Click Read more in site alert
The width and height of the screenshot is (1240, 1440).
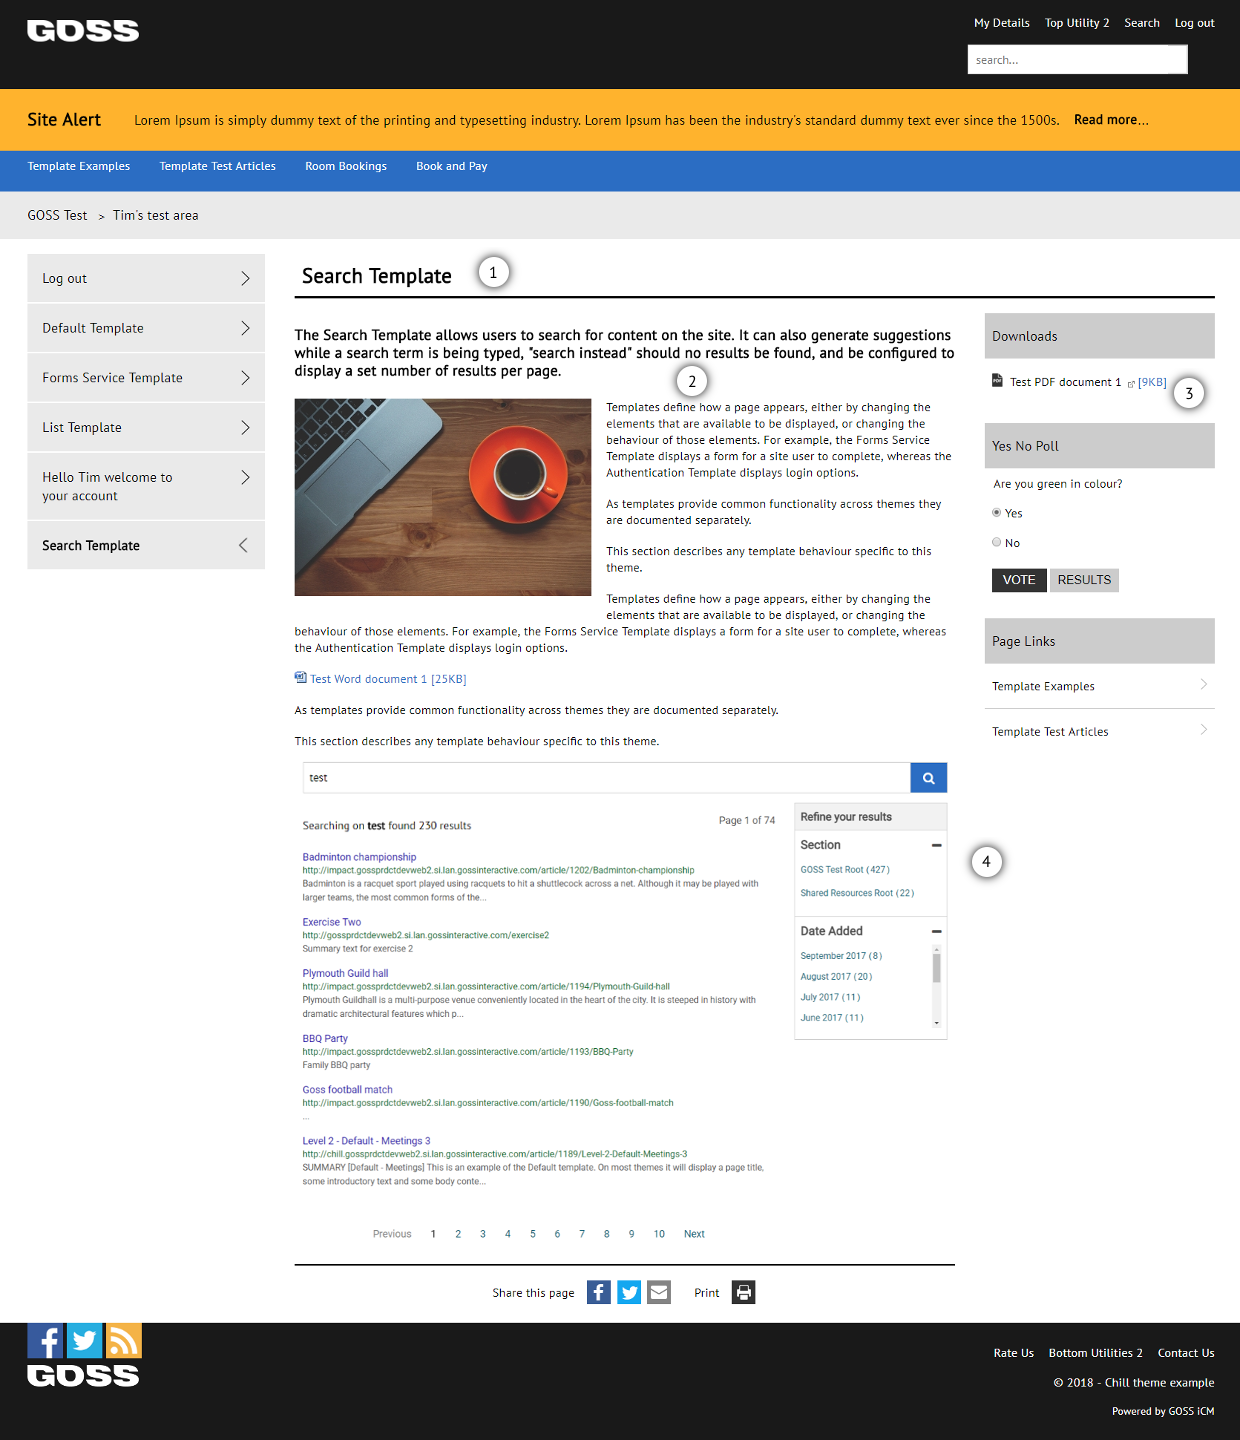[x=1111, y=120]
